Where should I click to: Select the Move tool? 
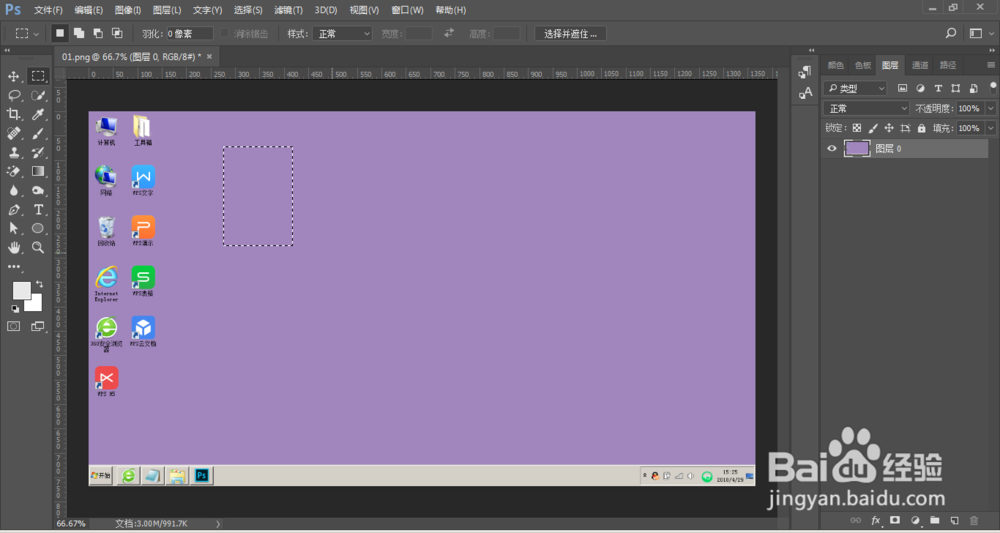[13, 77]
